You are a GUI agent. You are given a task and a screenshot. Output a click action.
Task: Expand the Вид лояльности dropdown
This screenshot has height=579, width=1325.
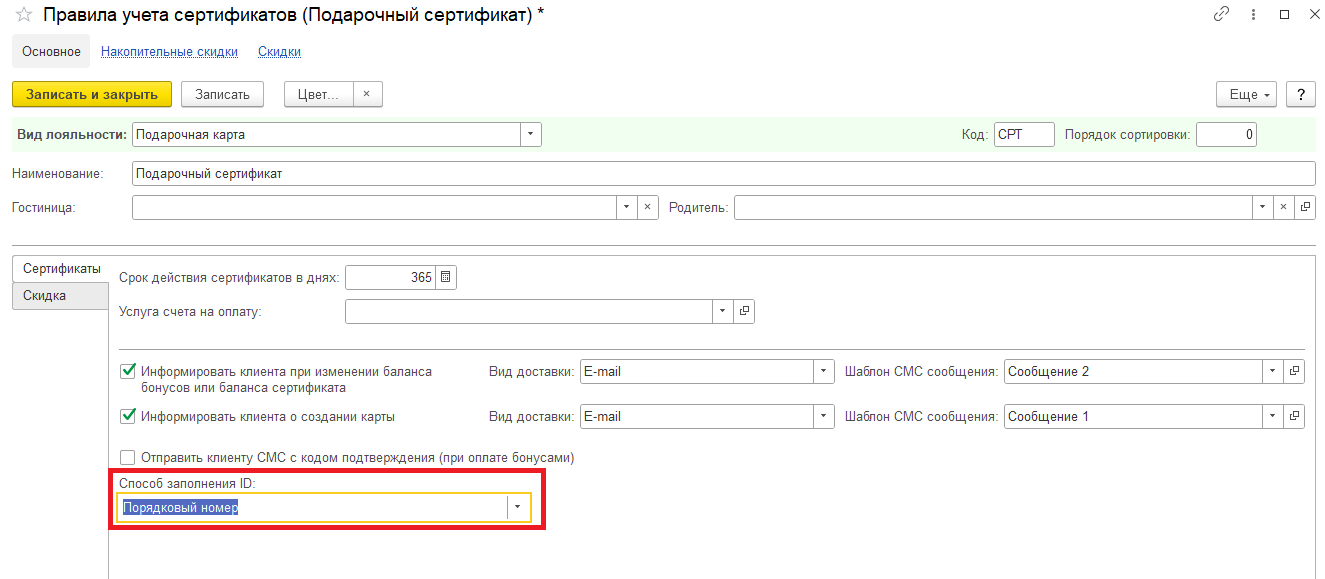tap(530, 134)
